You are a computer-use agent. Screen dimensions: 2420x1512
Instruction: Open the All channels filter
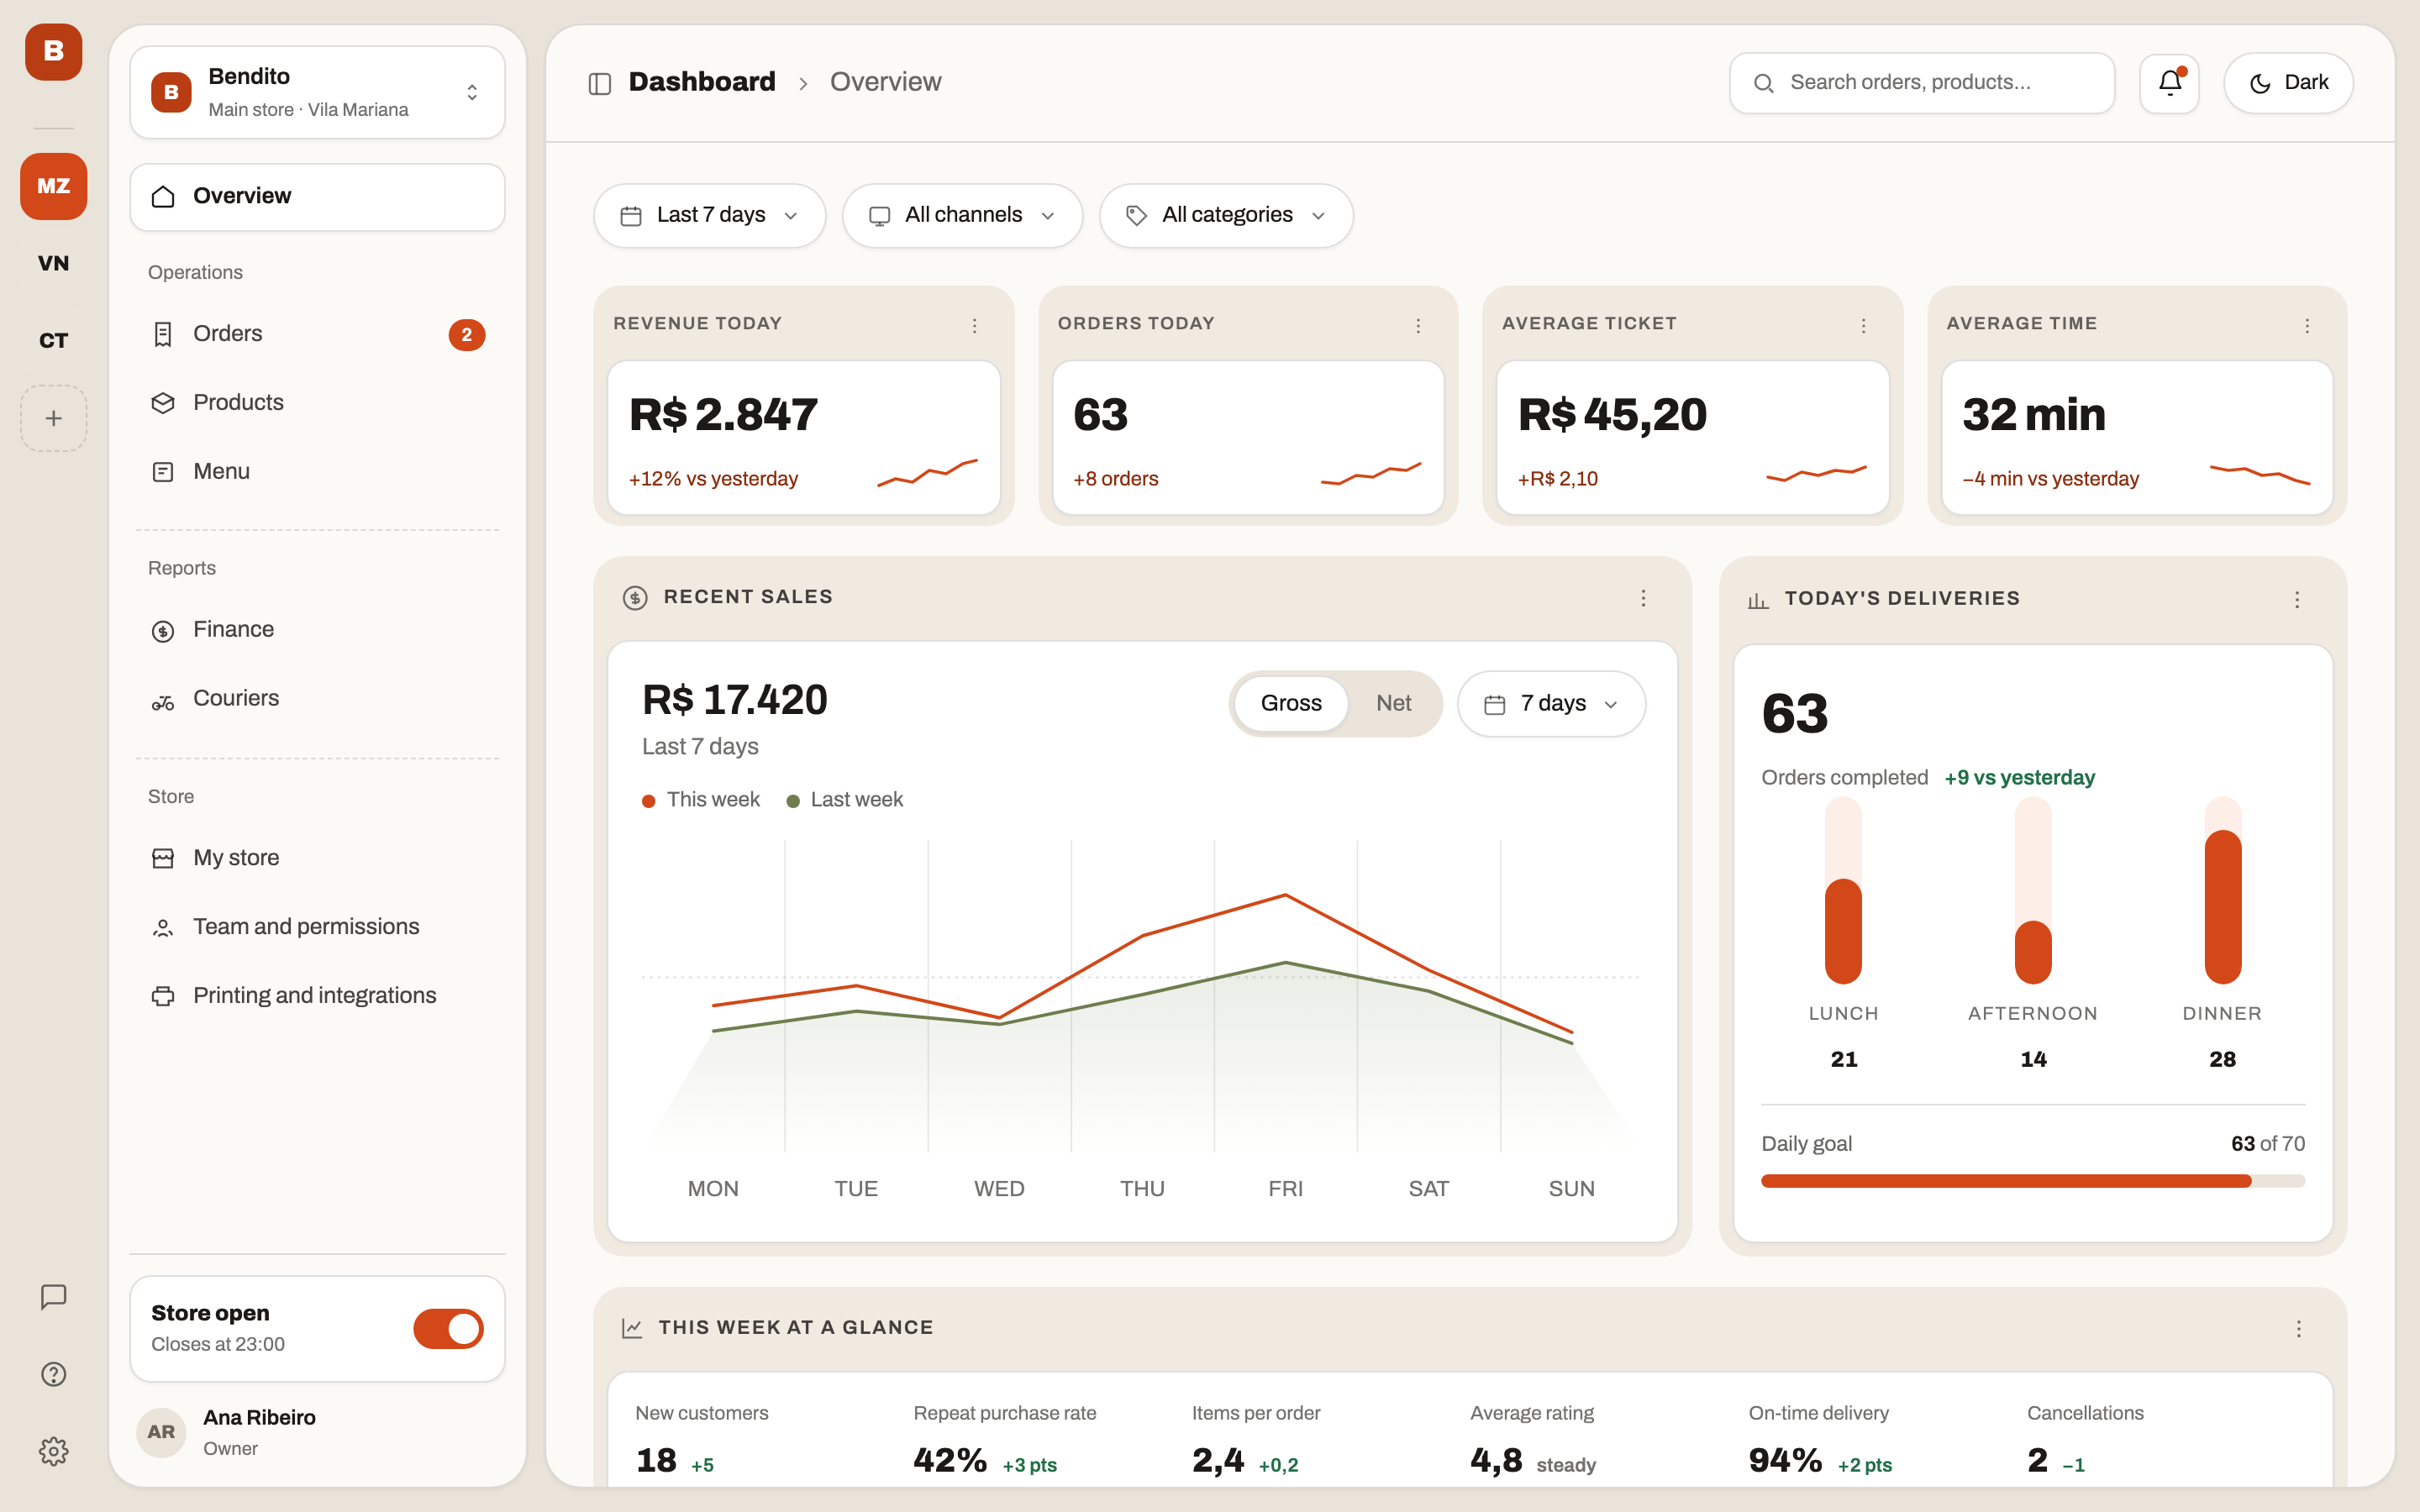click(962, 215)
